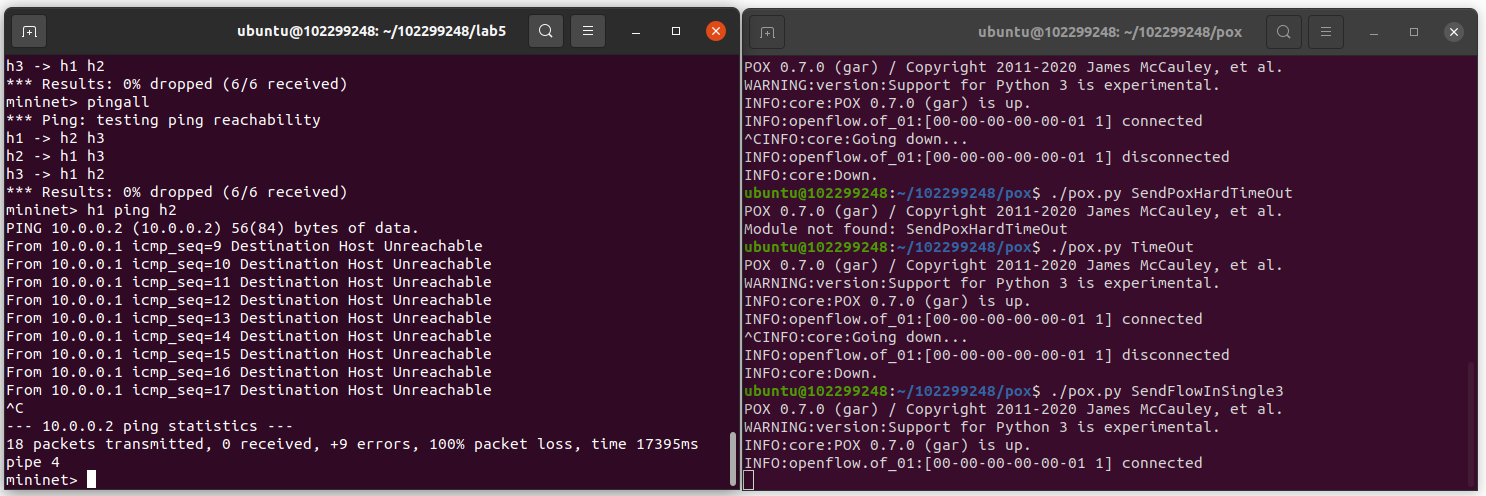Viewport: 1486px width, 496px height.
Task: Click the '18 packets transmitted' summary line
Action: coord(352,444)
